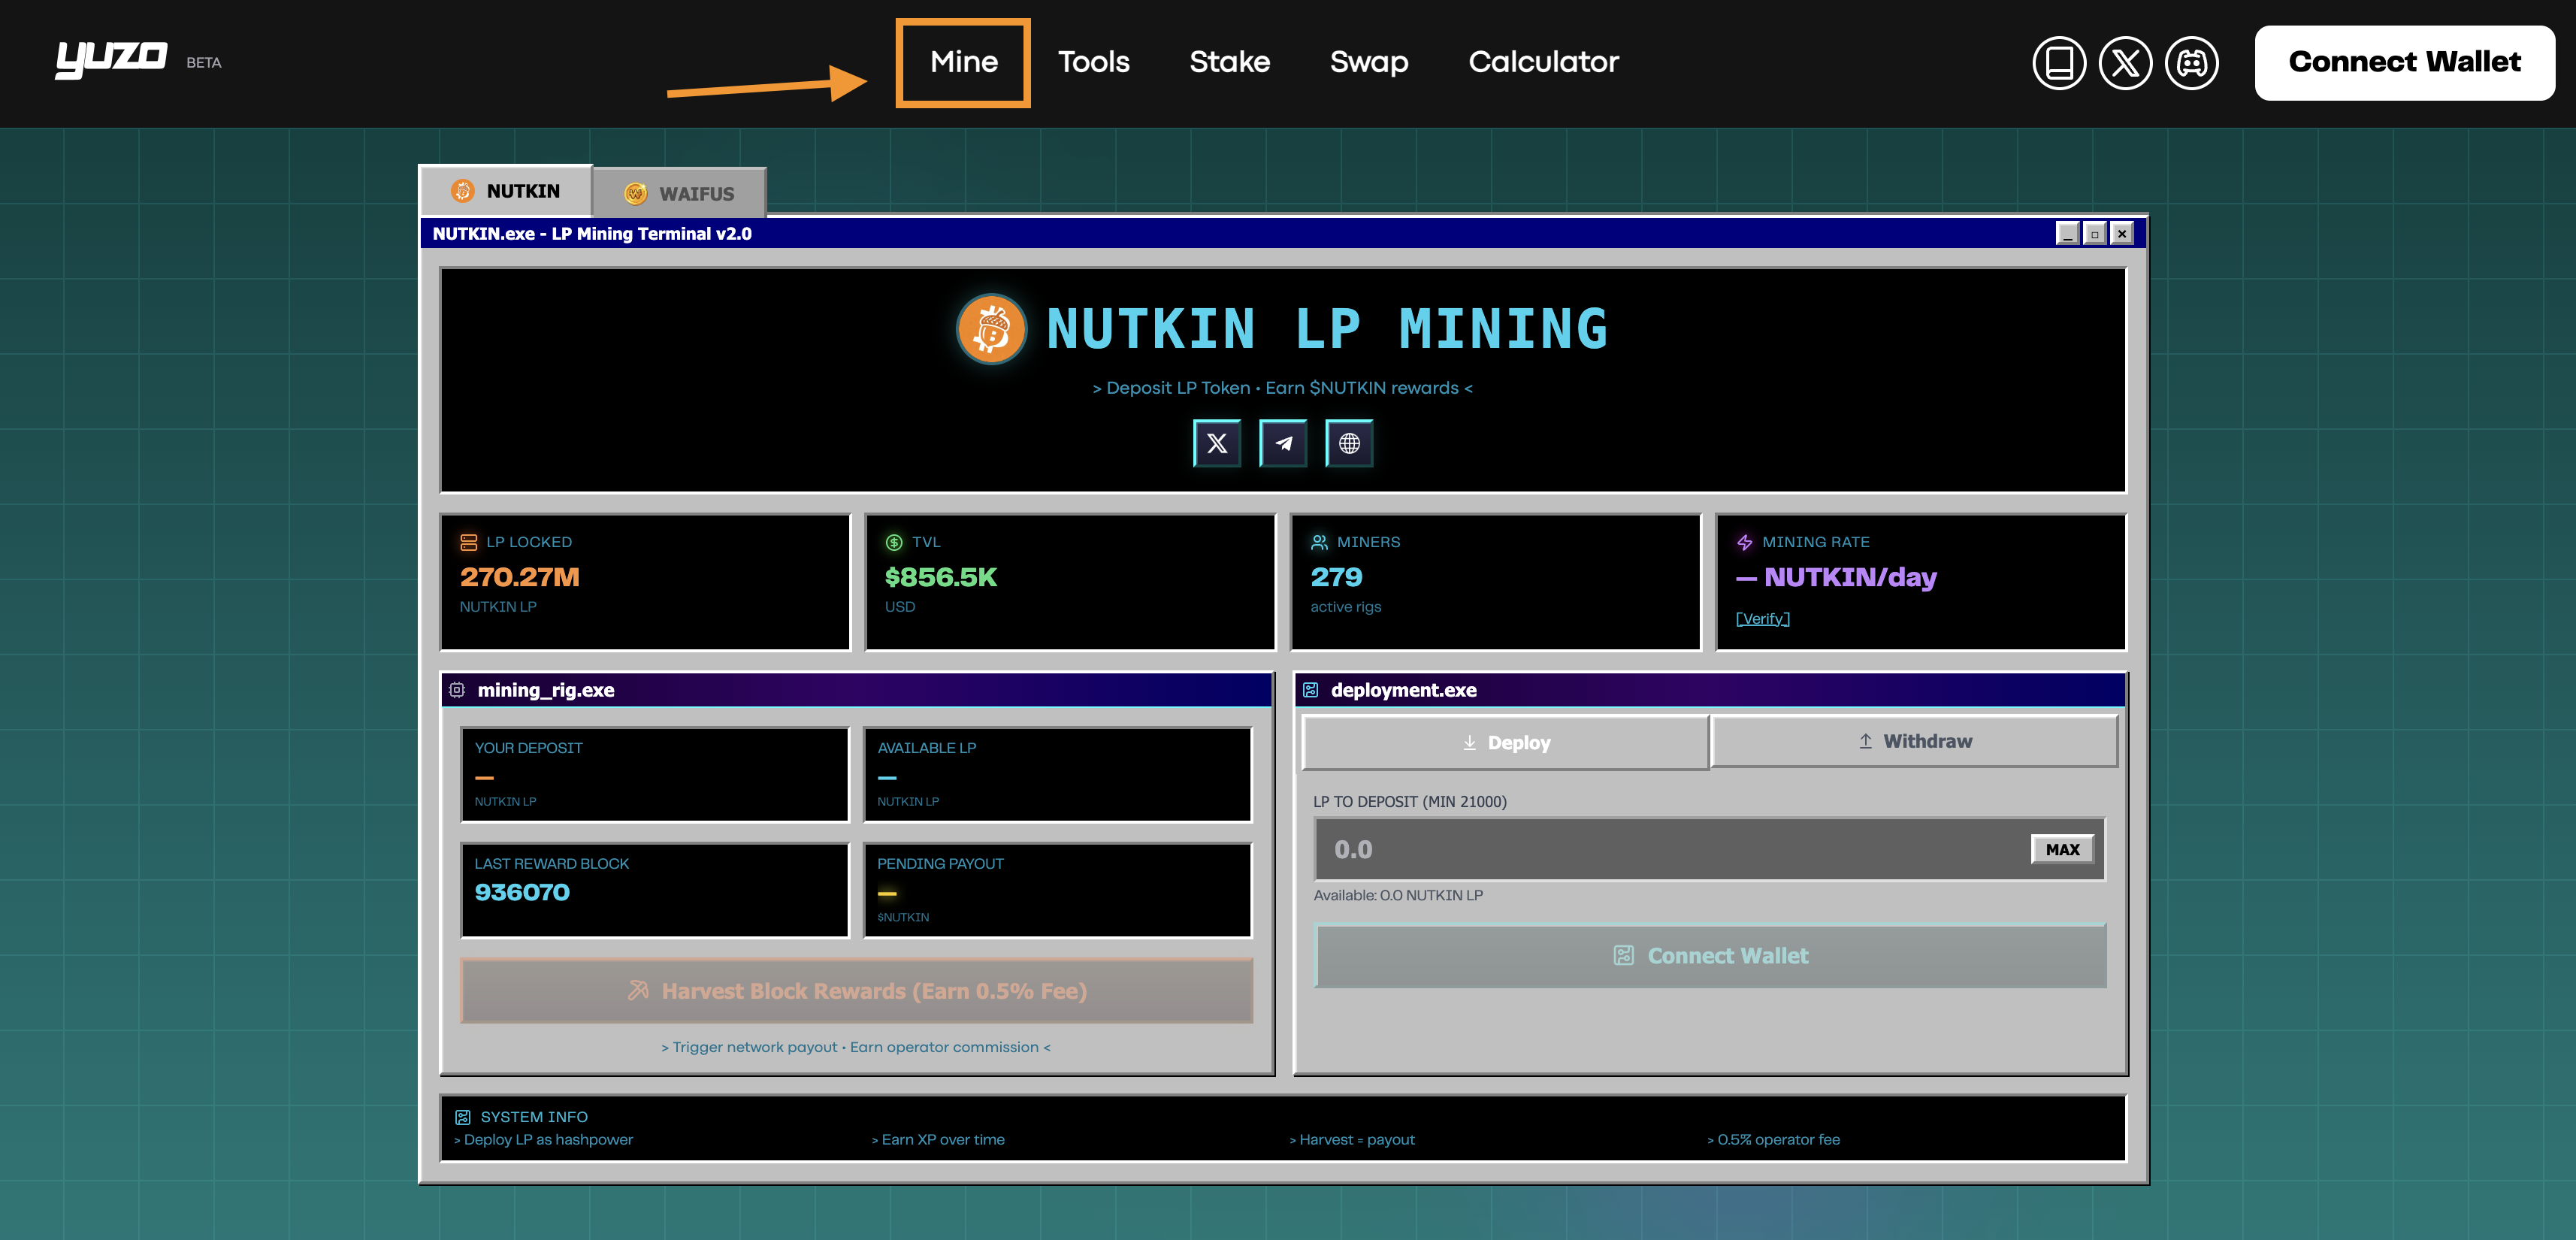Image resolution: width=2576 pixels, height=1240 pixels.
Task: Click the Verify mining rate link
Action: [1762, 618]
